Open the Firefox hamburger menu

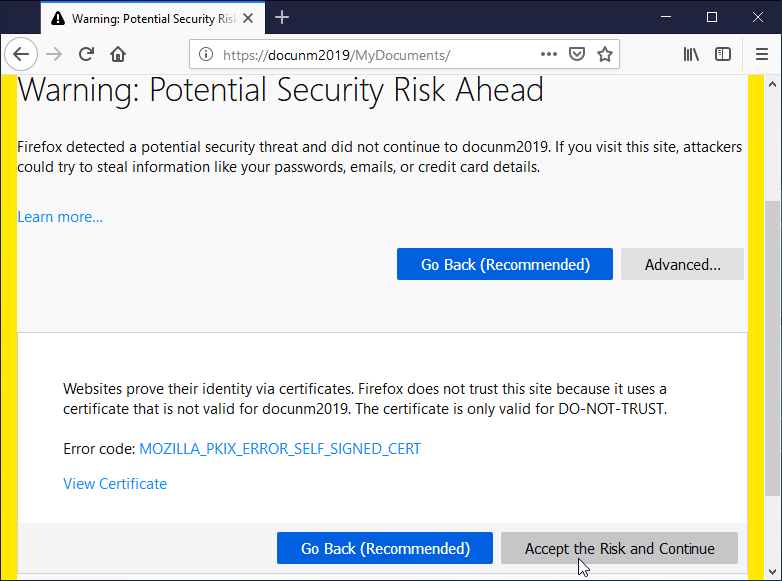[762, 54]
